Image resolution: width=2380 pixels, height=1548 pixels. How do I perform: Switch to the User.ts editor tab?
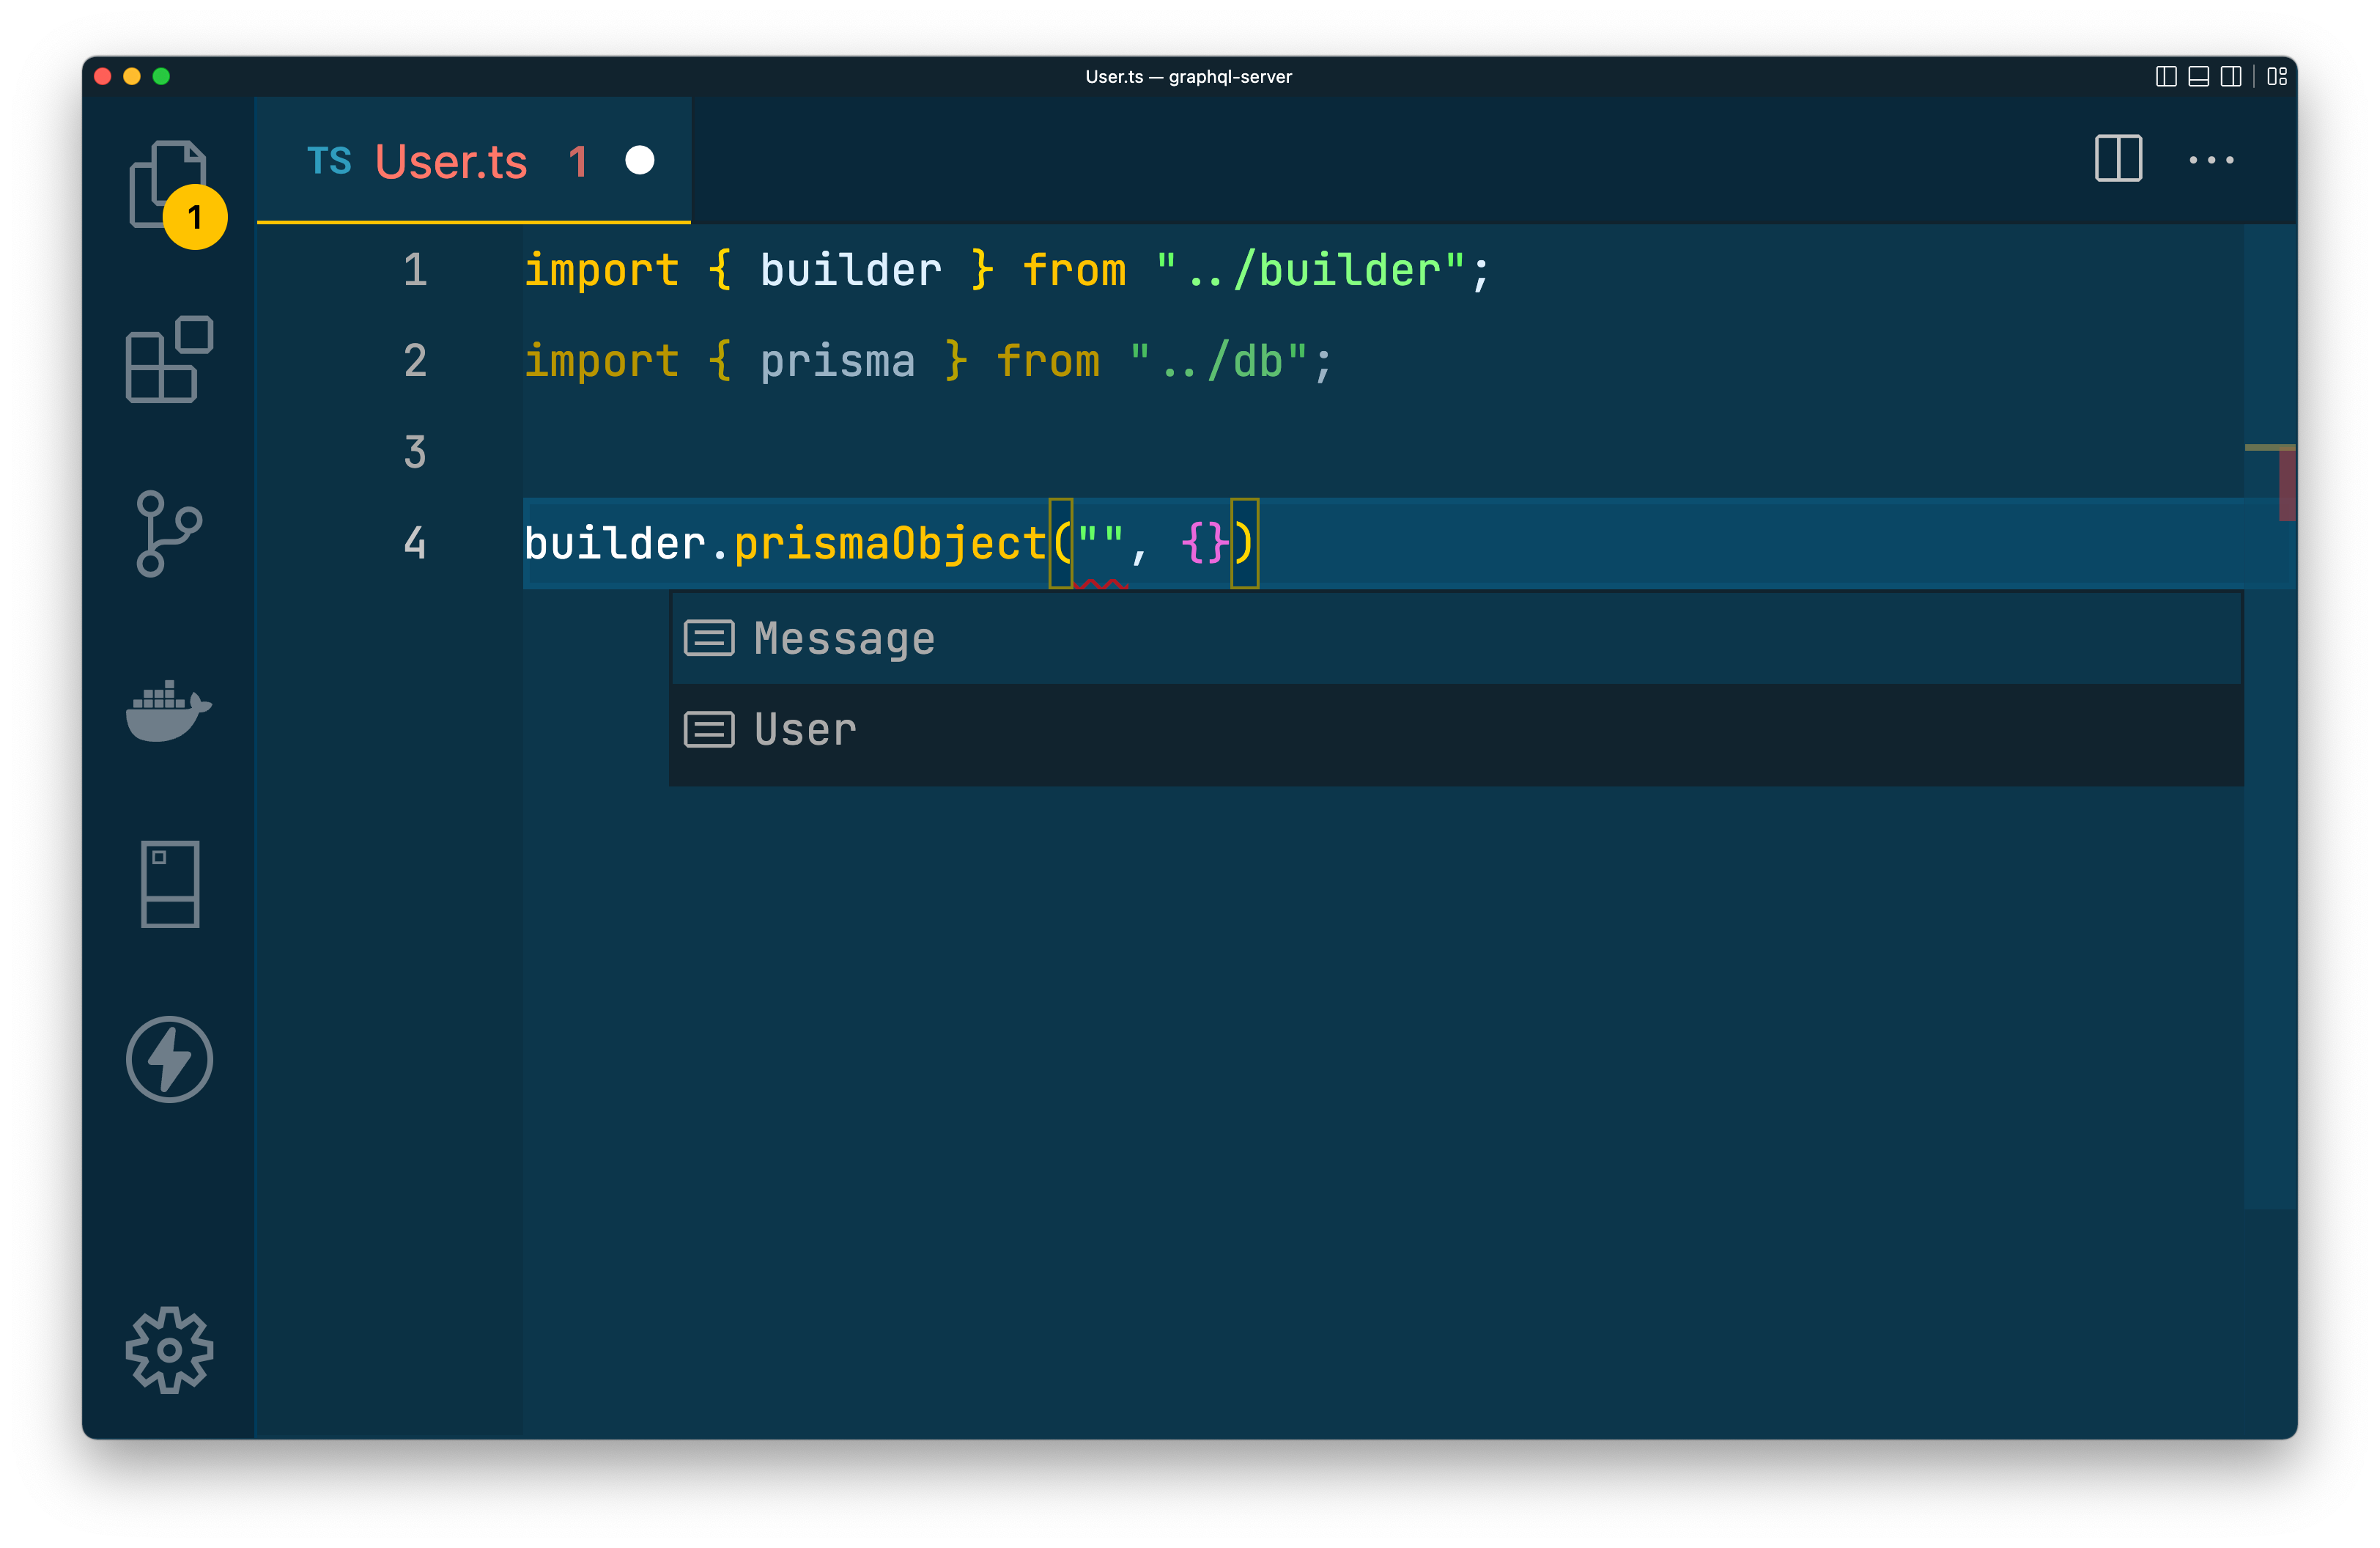450,161
